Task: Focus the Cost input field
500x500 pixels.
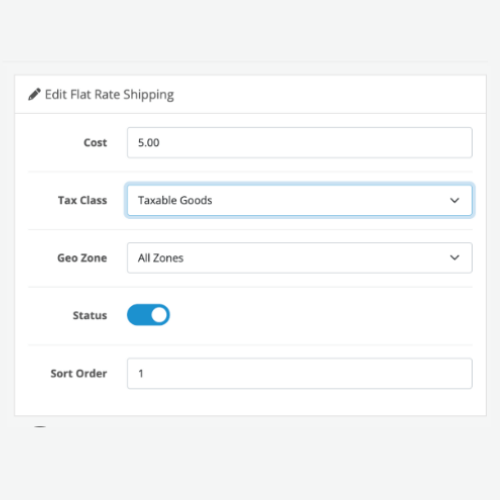Action: point(299,143)
